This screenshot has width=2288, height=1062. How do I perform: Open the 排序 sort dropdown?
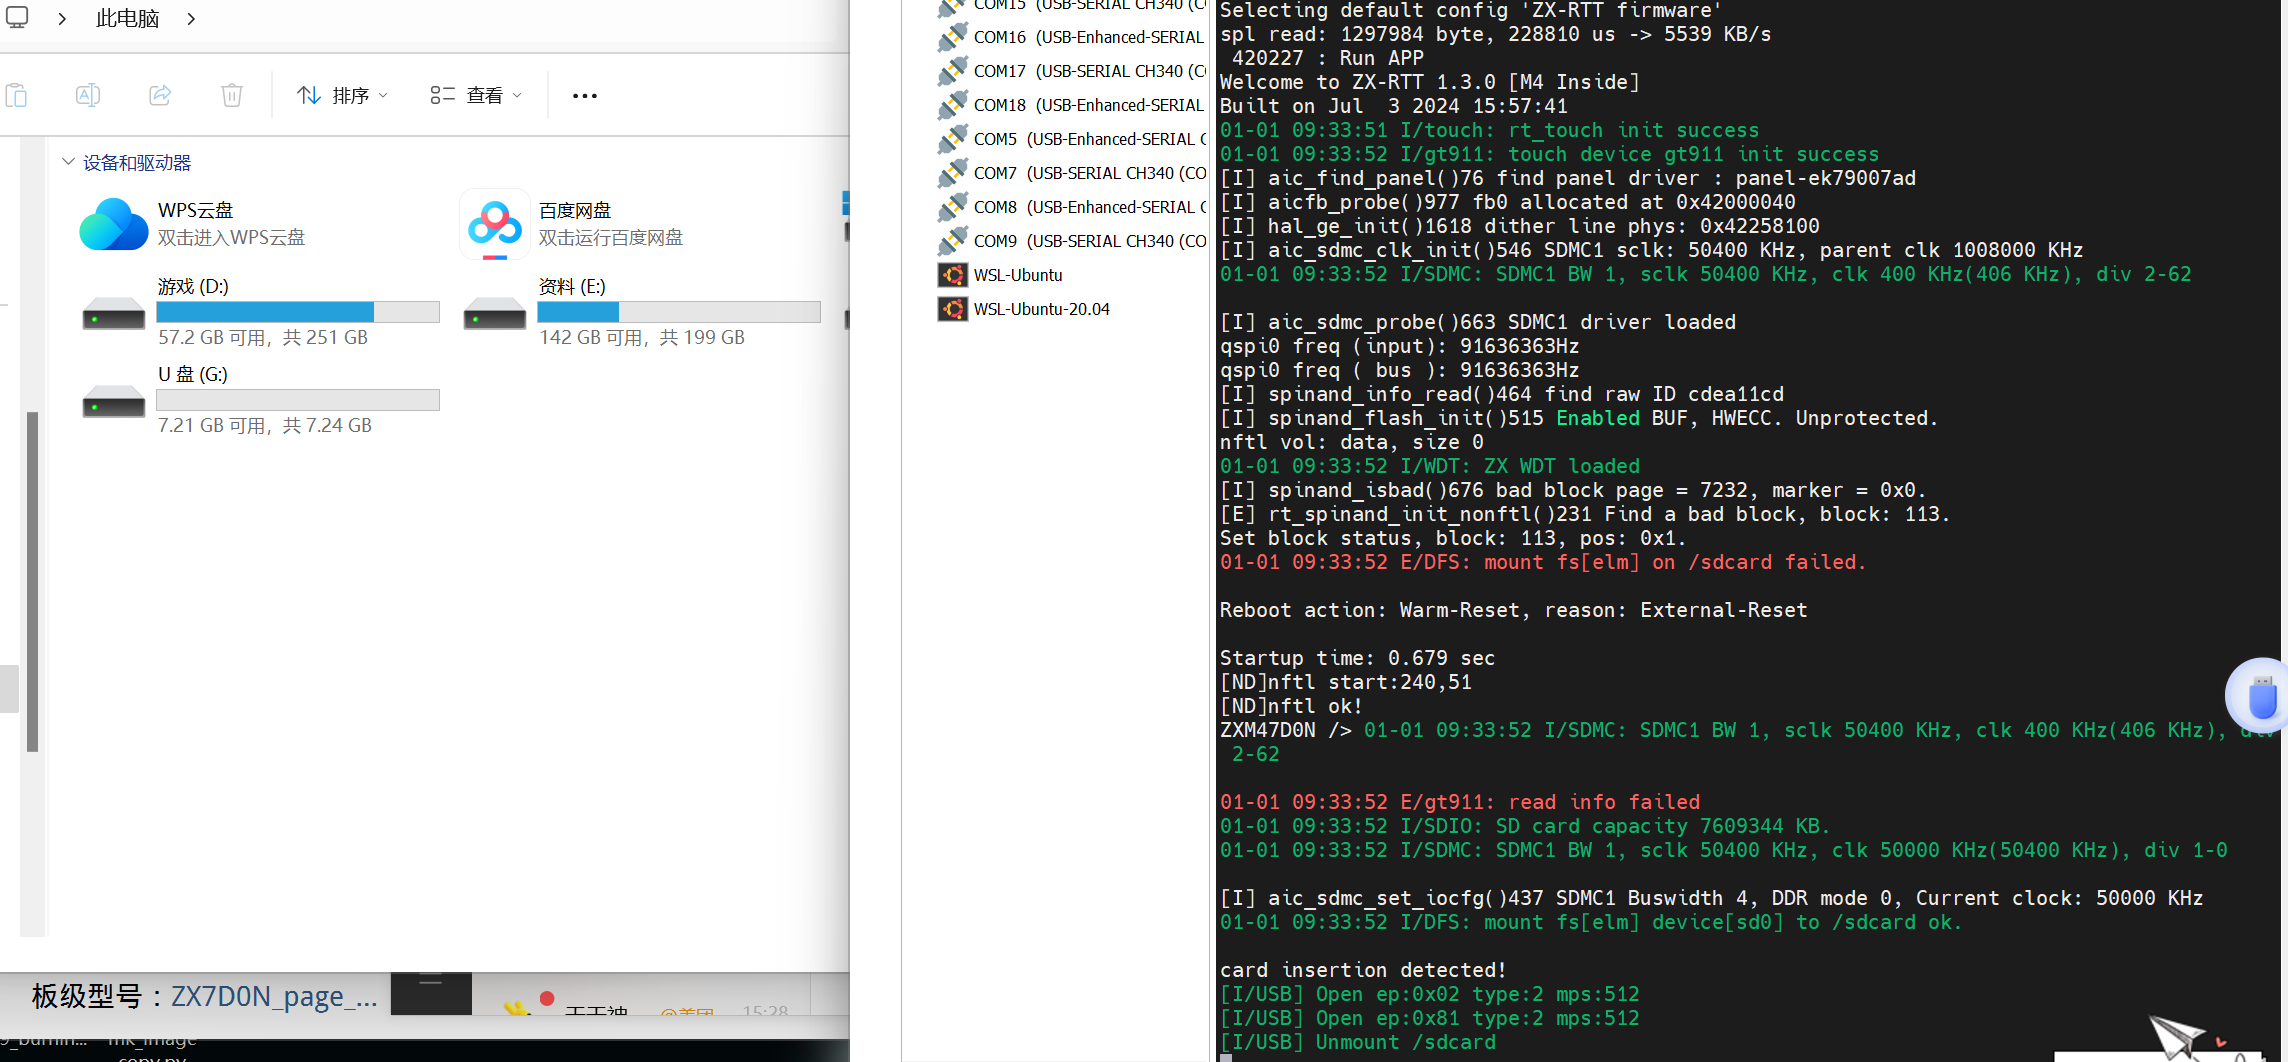(x=342, y=95)
